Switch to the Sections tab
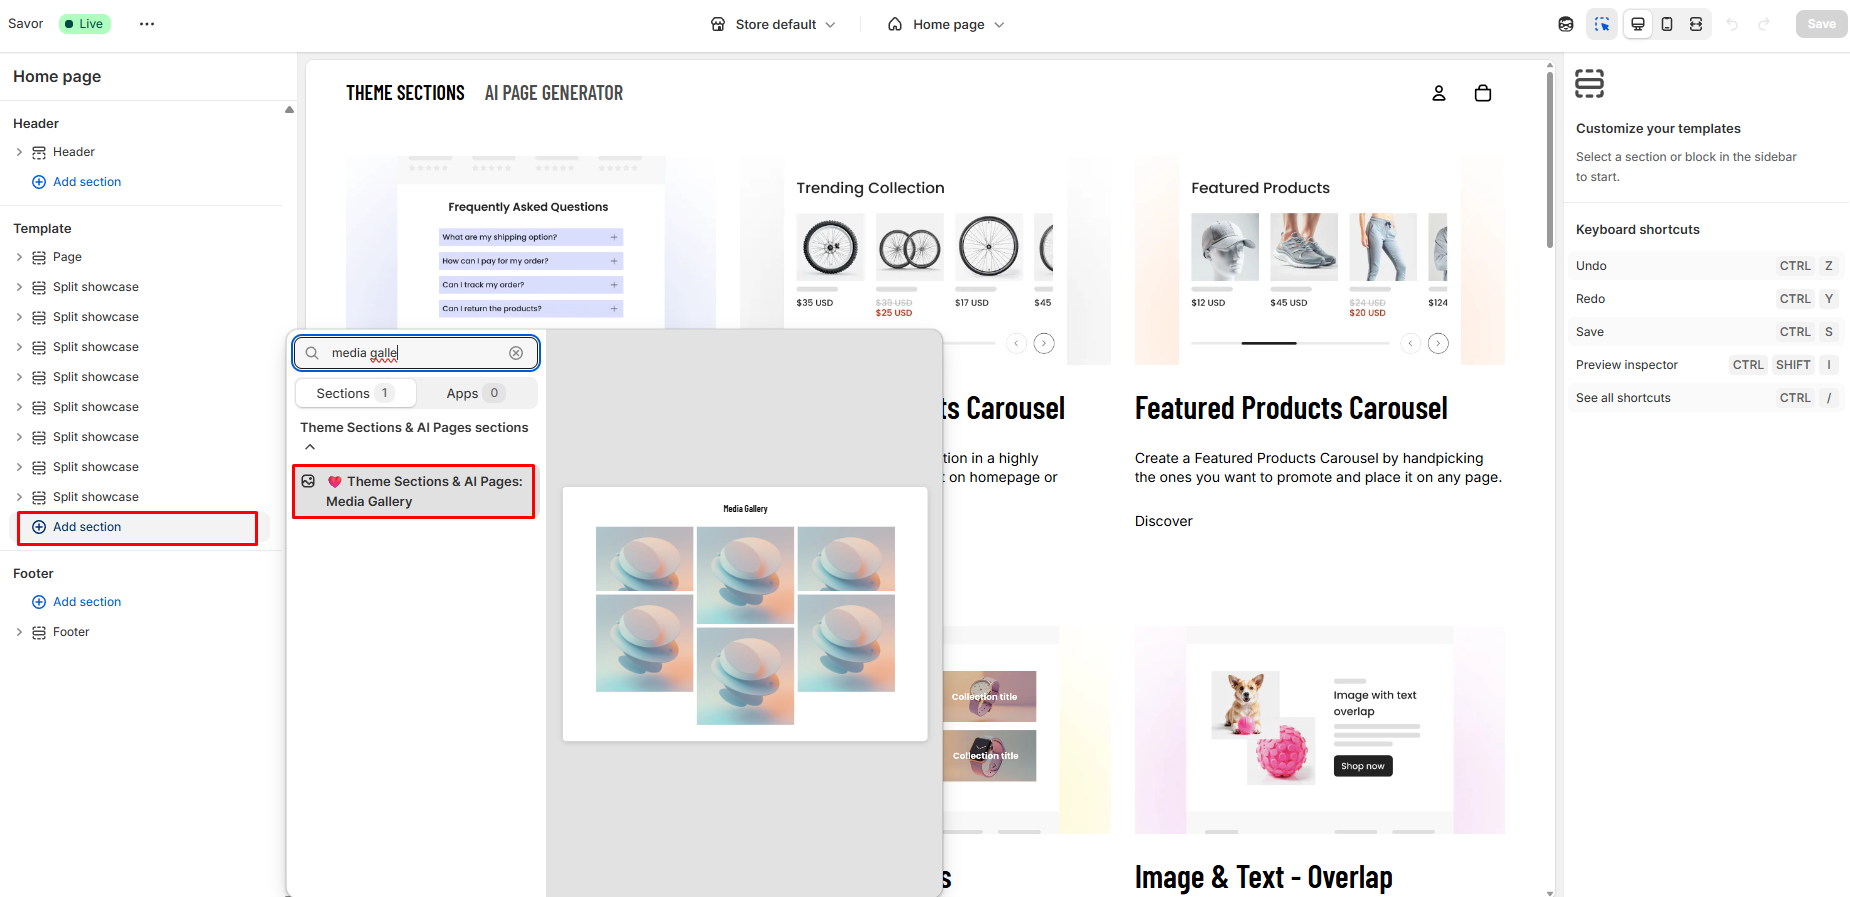Screen dimensions: 1850x897 point(355,393)
